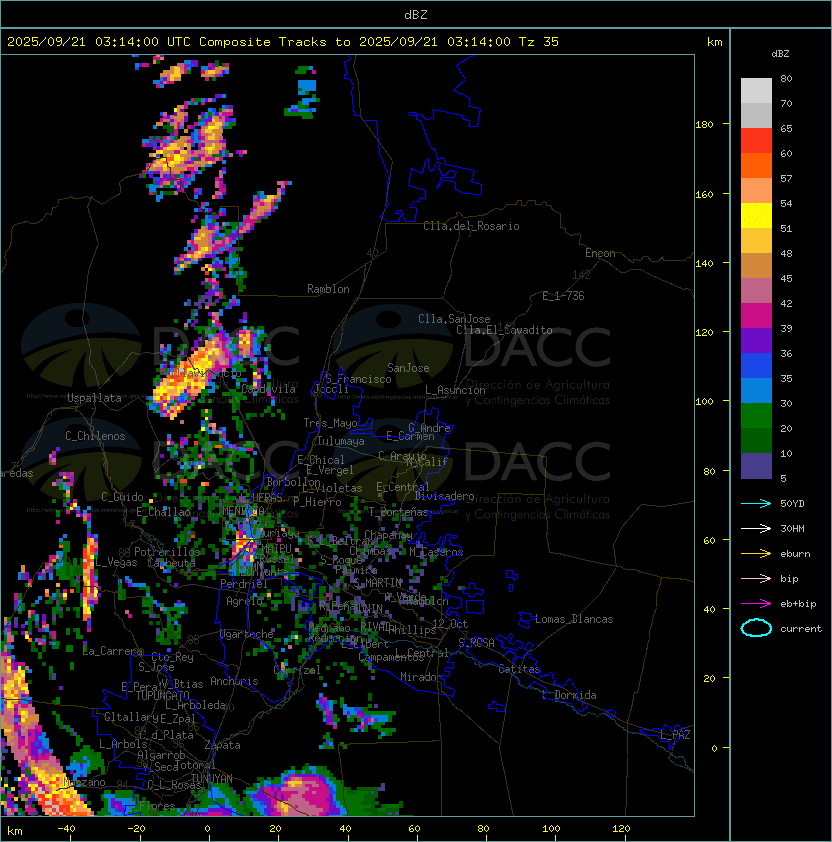Pick the slate 10 dBZ legend swatch
Screen dimensions: 832x842
click(x=756, y=466)
